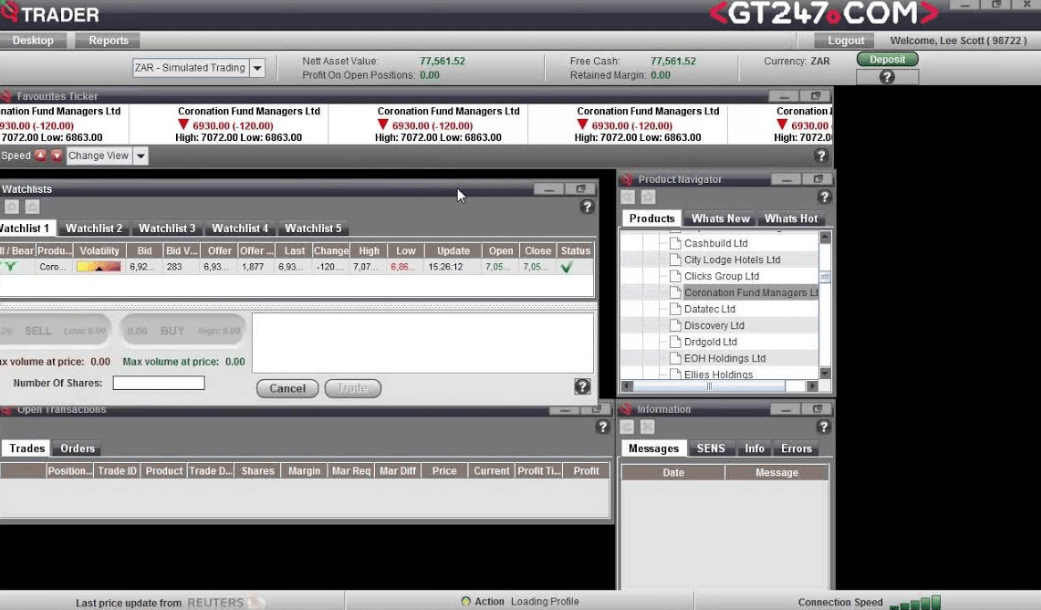This screenshot has width=1041, height=610.
Task: Expand the Change View dropdown arrow
Action: (x=140, y=156)
